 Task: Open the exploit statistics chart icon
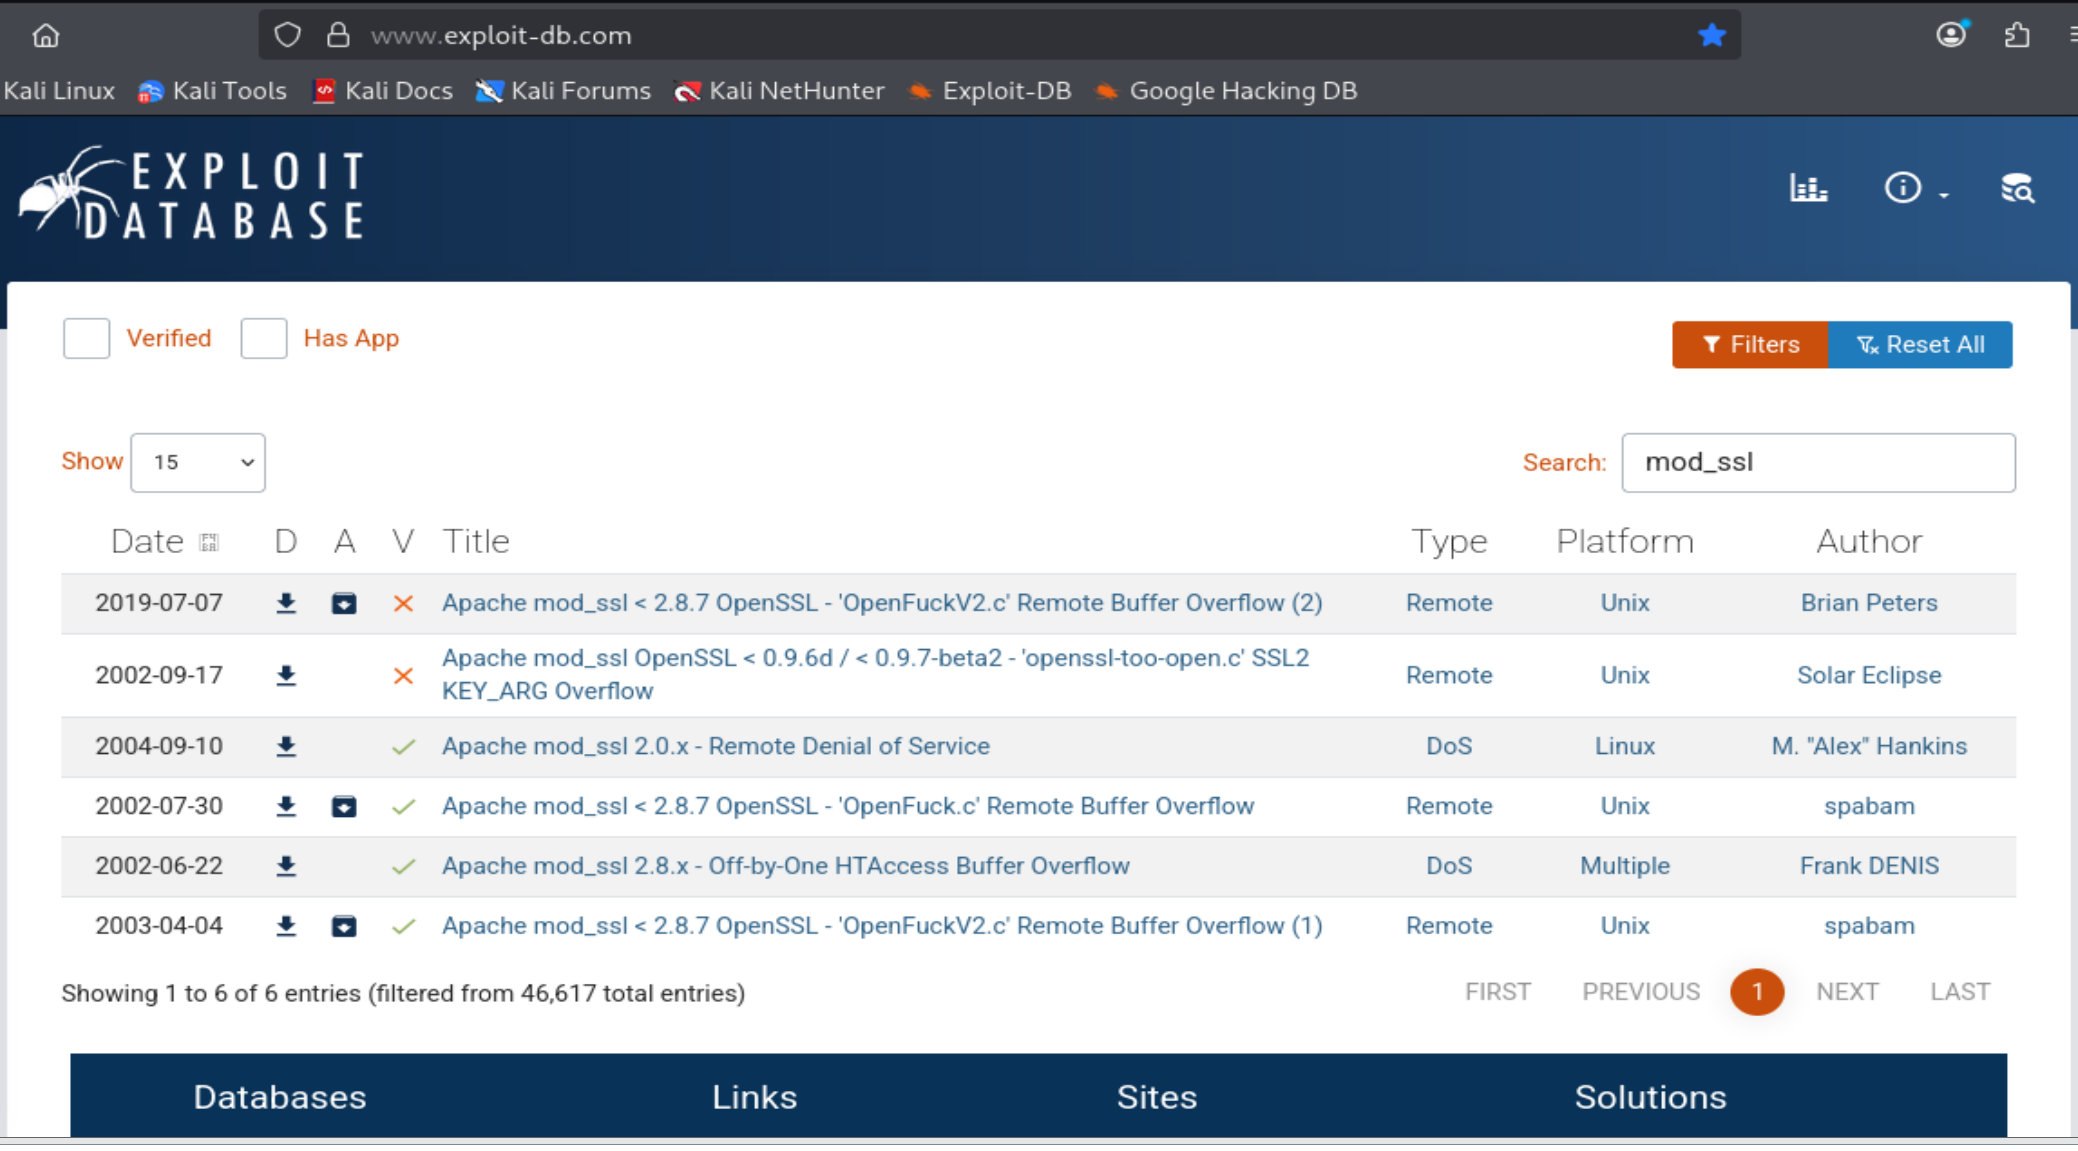tap(1808, 188)
